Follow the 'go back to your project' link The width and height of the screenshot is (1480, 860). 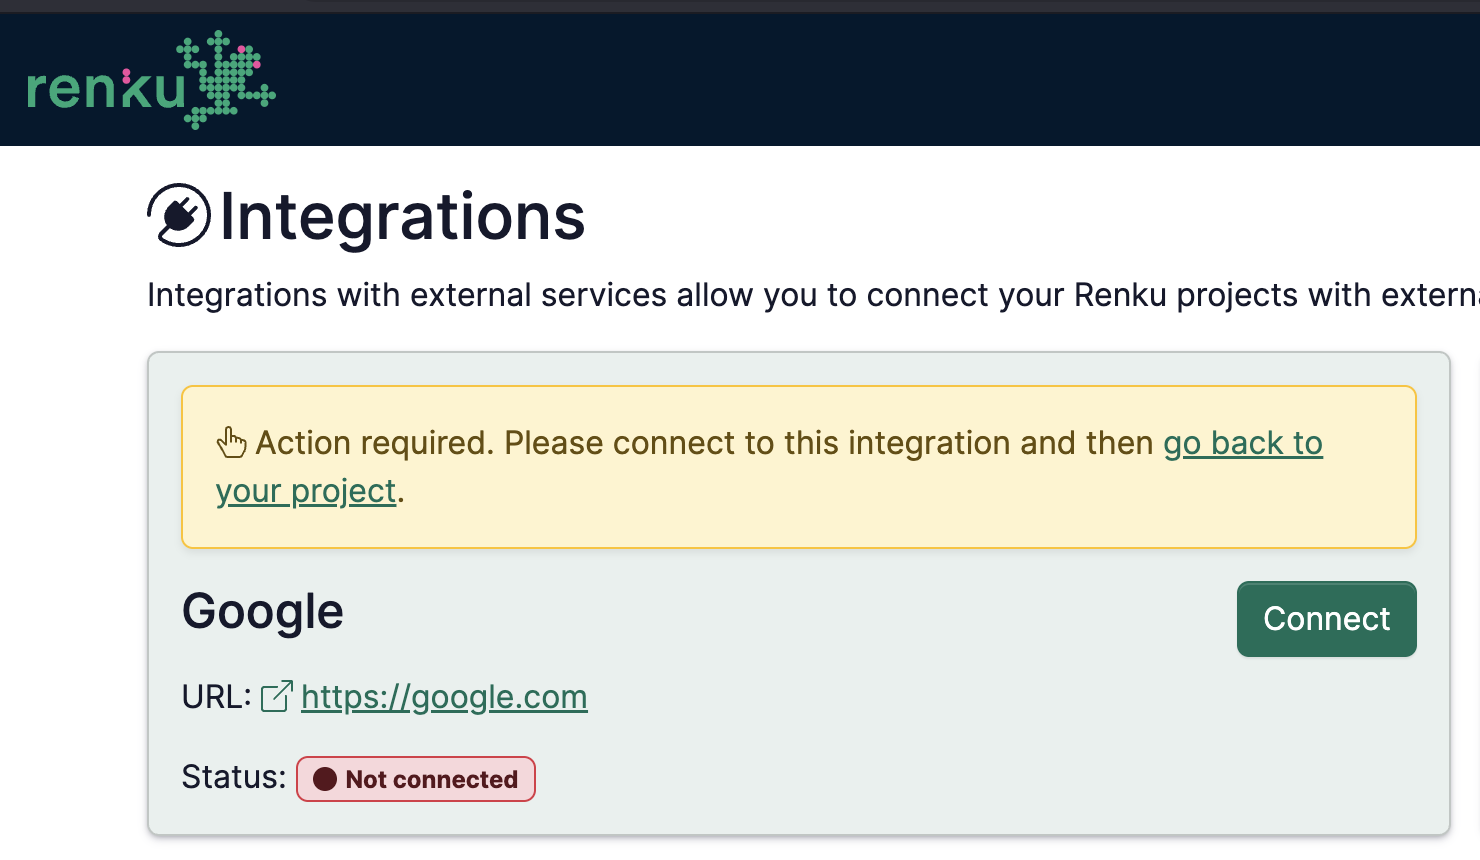[1242, 442]
